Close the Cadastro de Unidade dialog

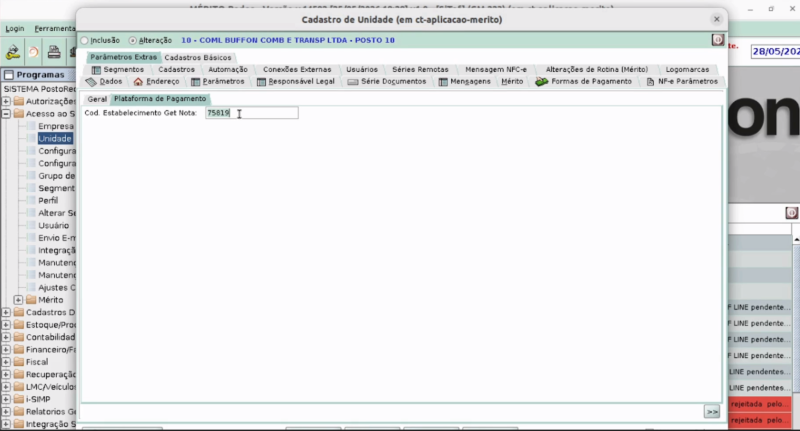point(716,19)
